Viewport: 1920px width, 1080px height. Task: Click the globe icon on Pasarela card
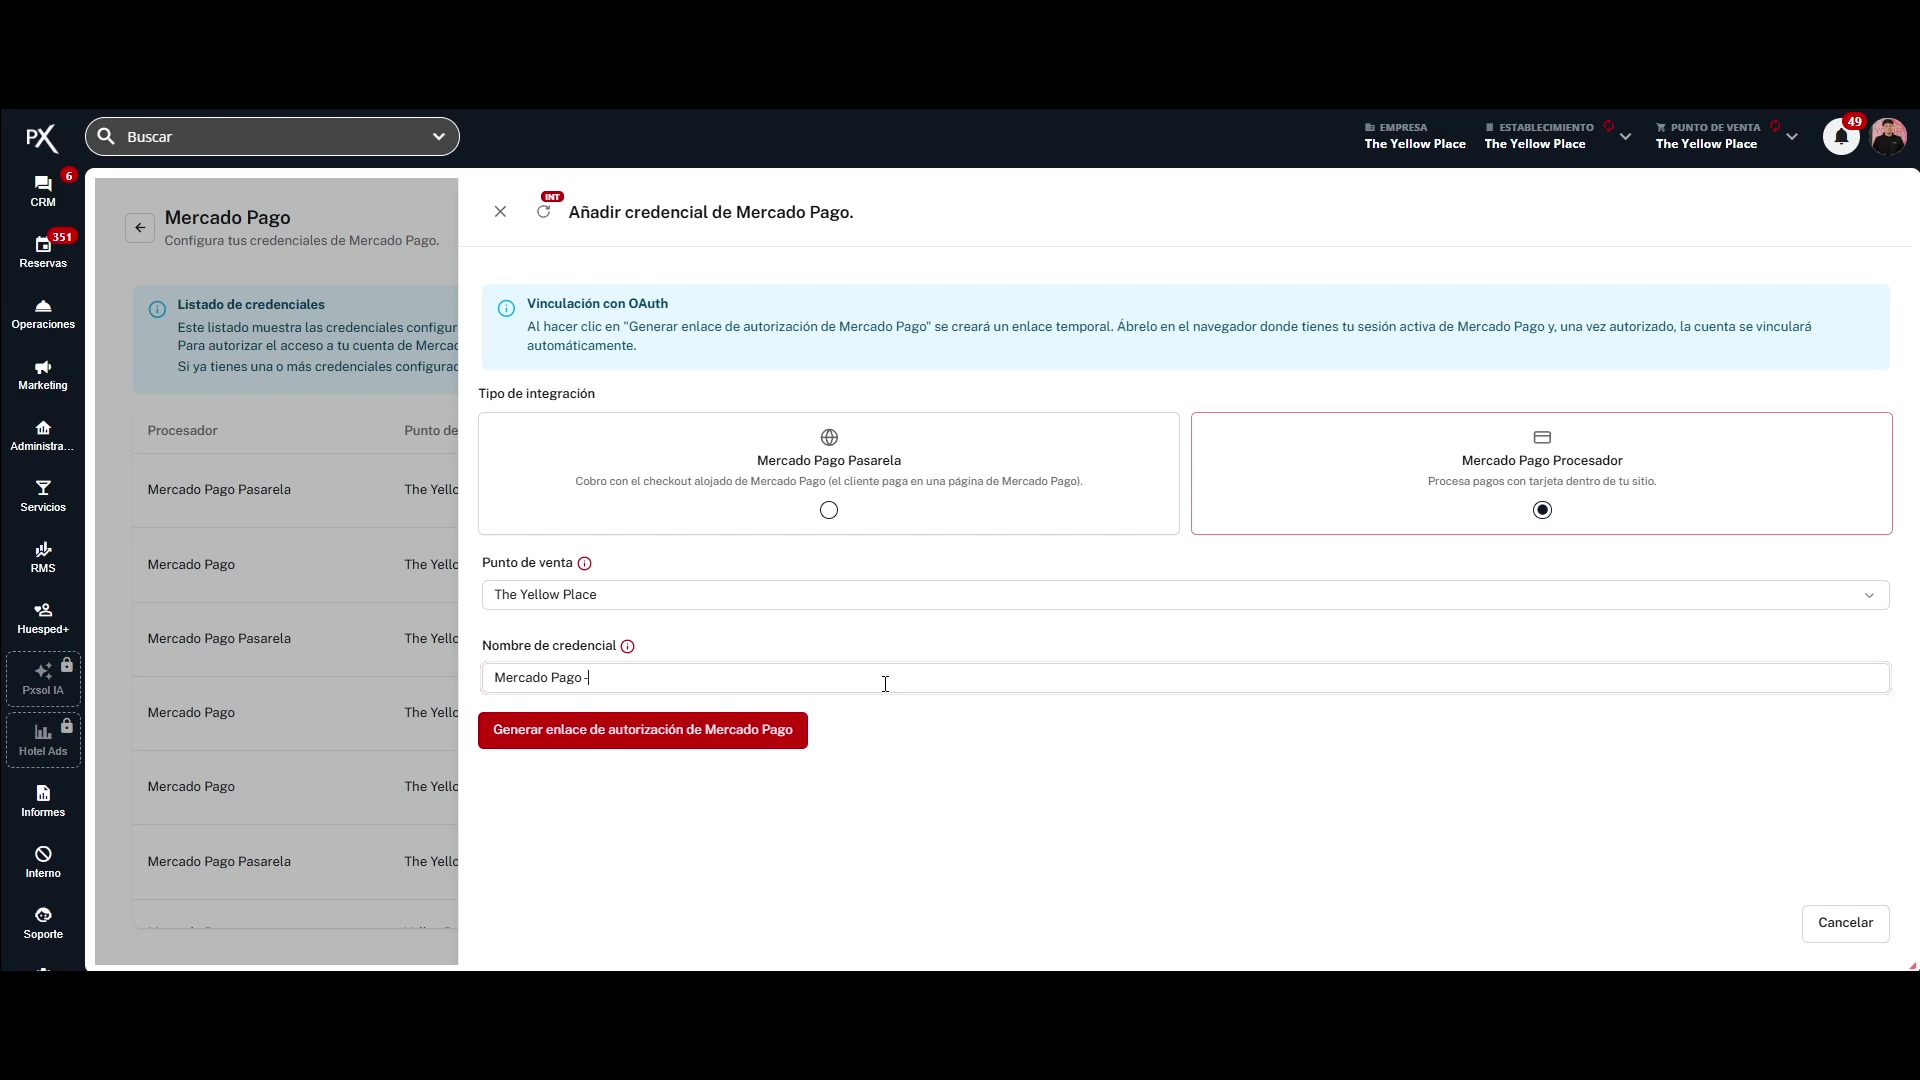click(829, 437)
